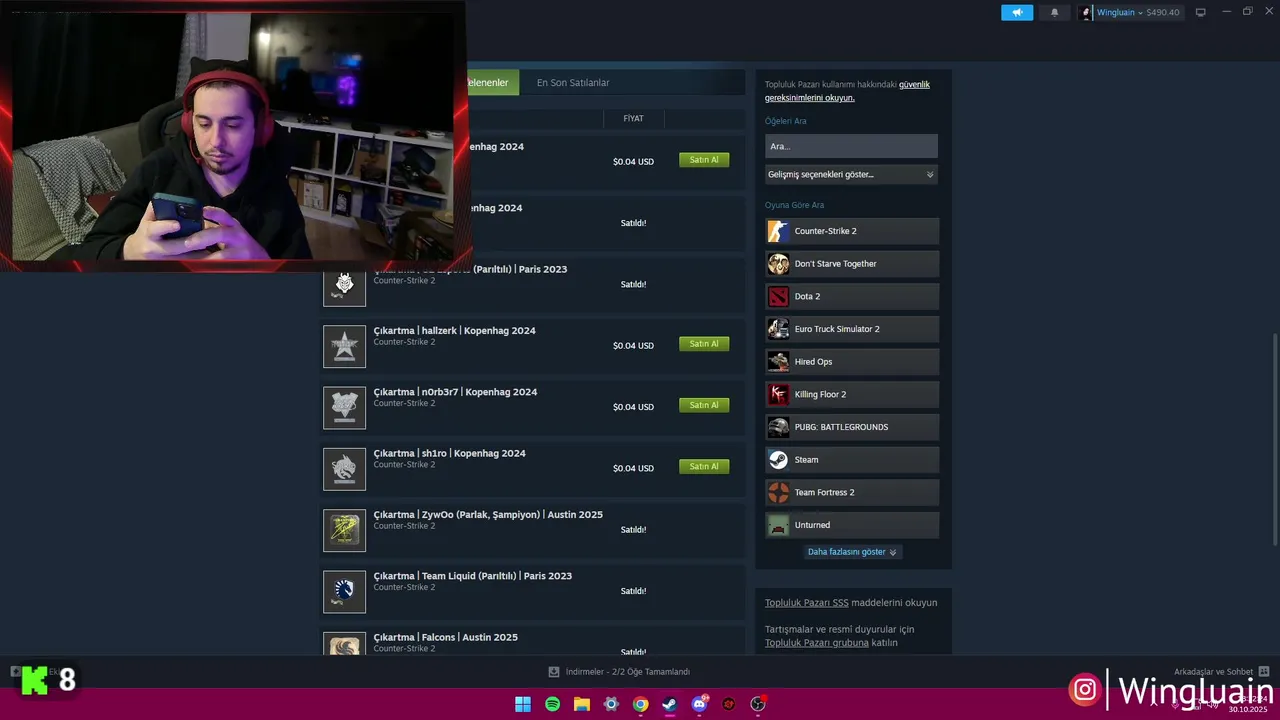Click Satın Al for n0rb3r7 sticker
Image resolution: width=1280 pixels, height=720 pixels.
tap(704, 405)
